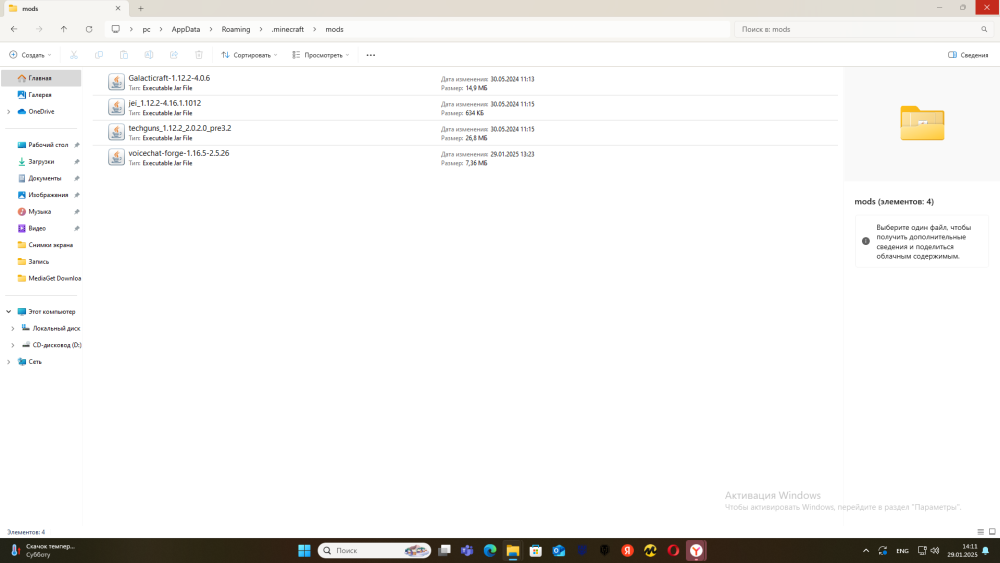
Task: Click the Share icon in toolbar
Action: (173, 55)
